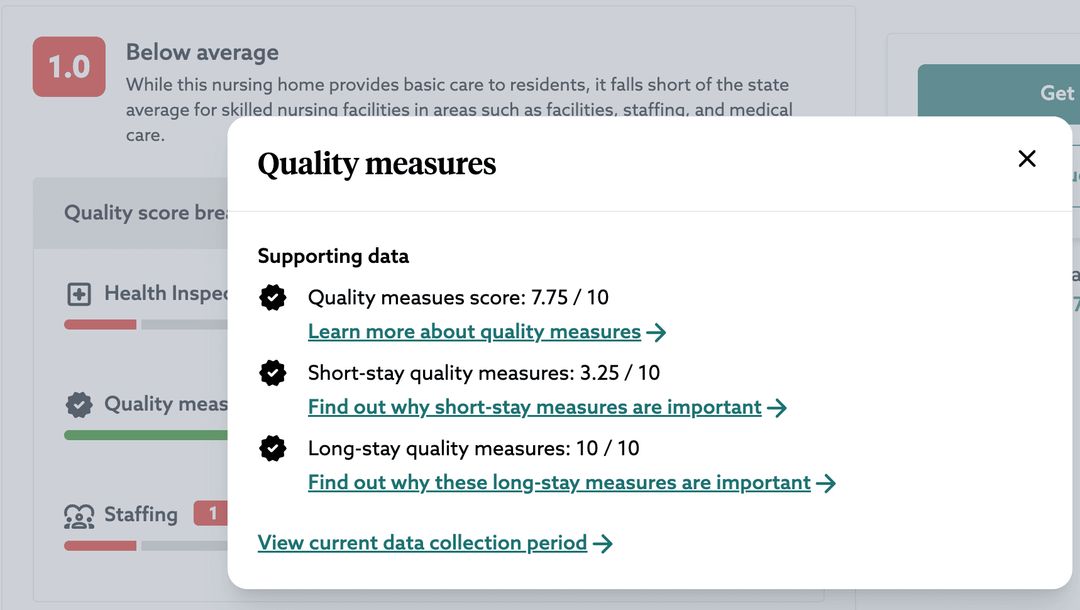This screenshot has height=610, width=1080.
Task: Open the Learn more about quality measures link
Action: pos(473,331)
